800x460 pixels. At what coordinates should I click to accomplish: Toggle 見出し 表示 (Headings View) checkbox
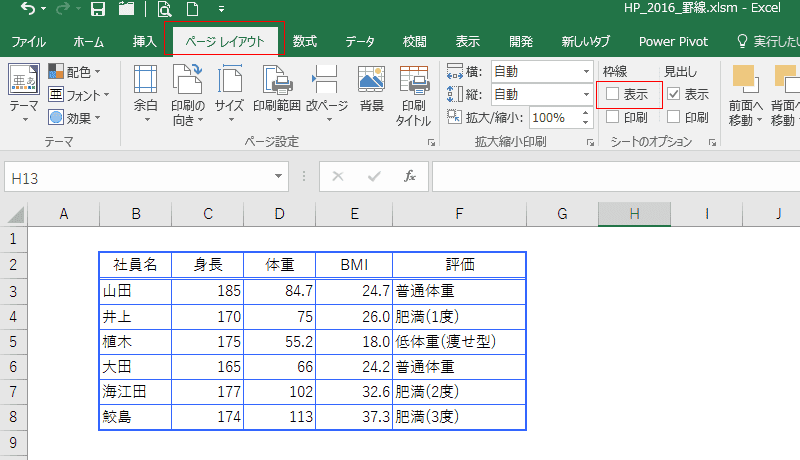click(673, 94)
